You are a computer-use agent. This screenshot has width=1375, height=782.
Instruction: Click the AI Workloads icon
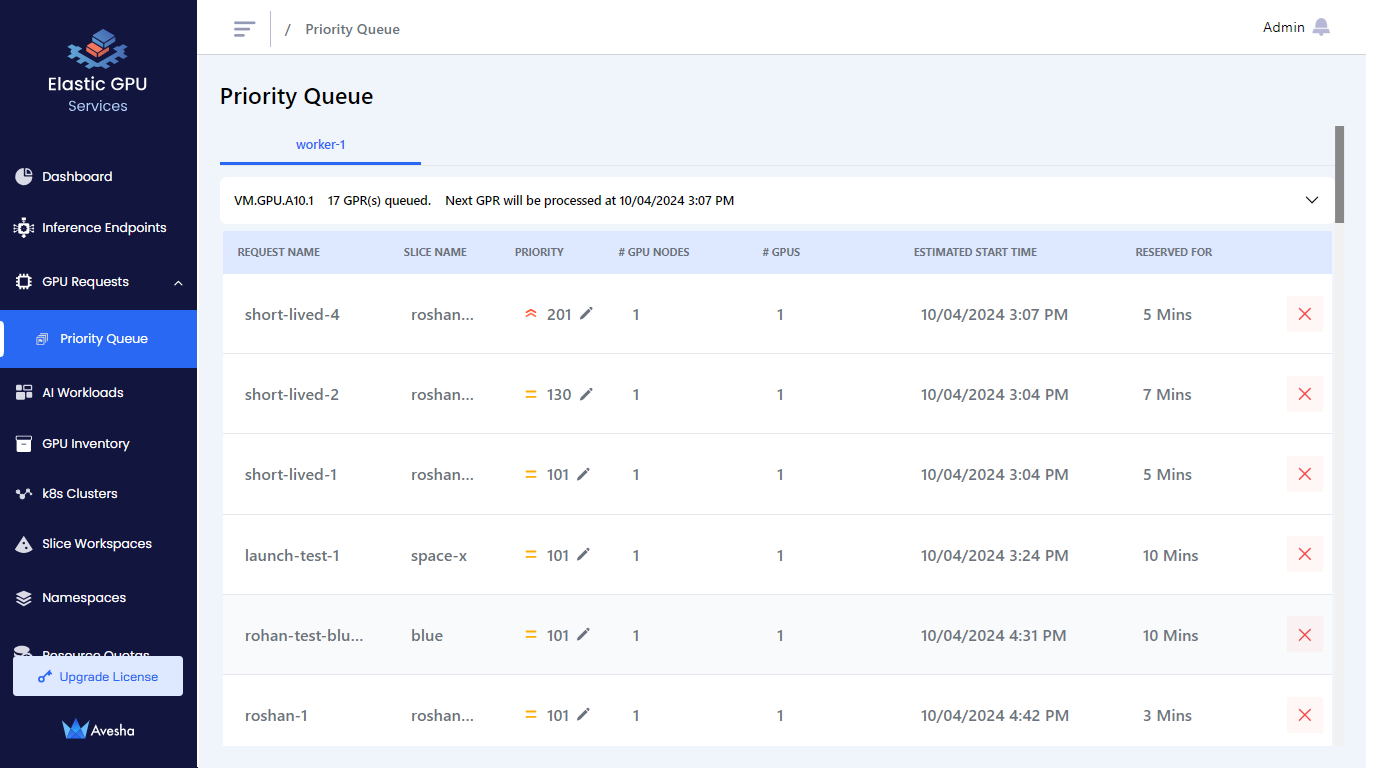[24, 393]
